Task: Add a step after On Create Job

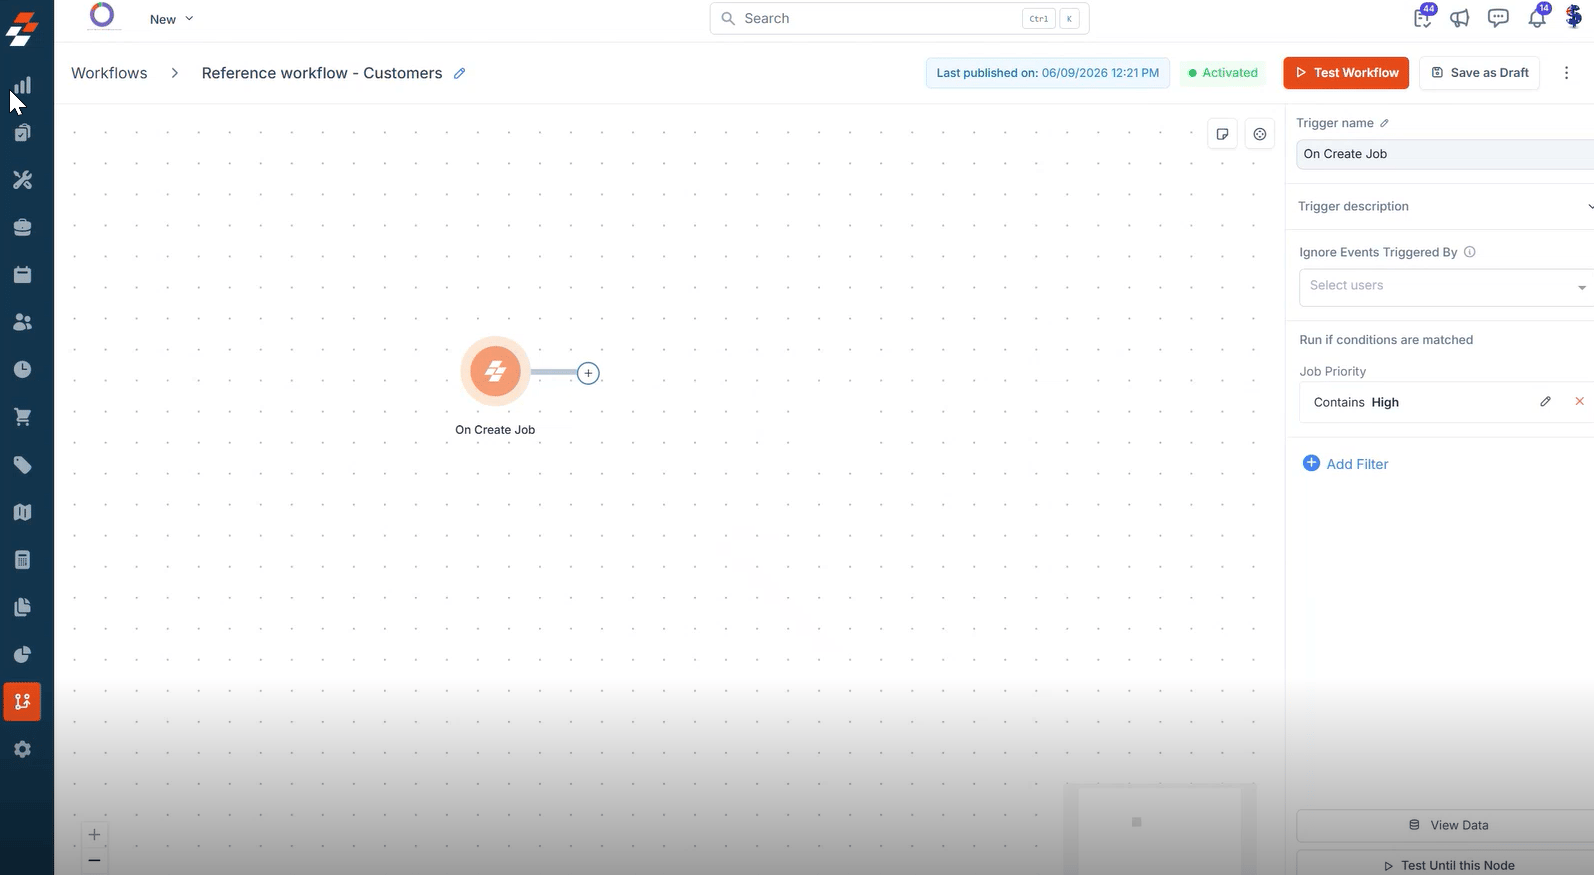Action: tap(588, 373)
